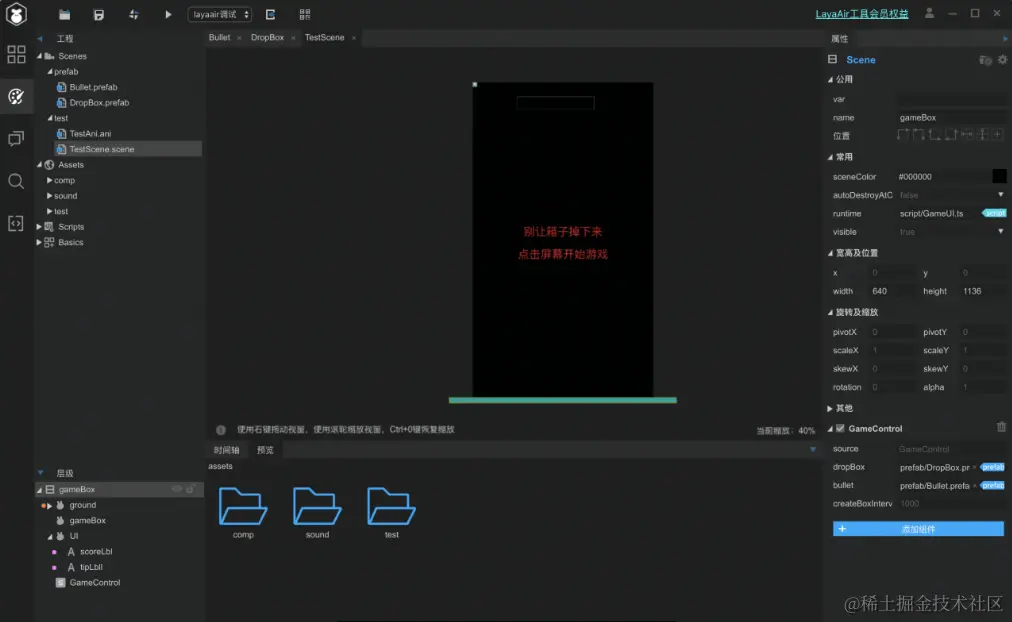Image resolution: width=1012 pixels, height=622 pixels.
Task: Click the script tag beside runtime
Action: click(994, 213)
